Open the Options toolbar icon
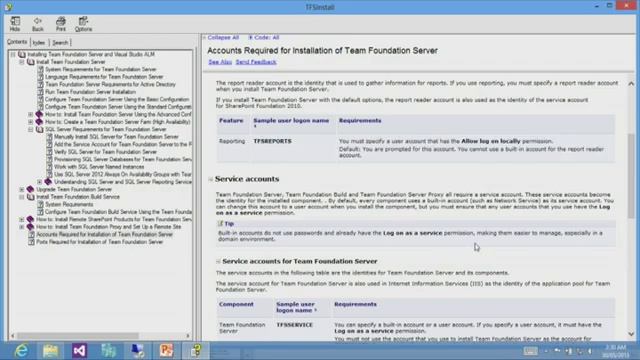 coord(83,24)
